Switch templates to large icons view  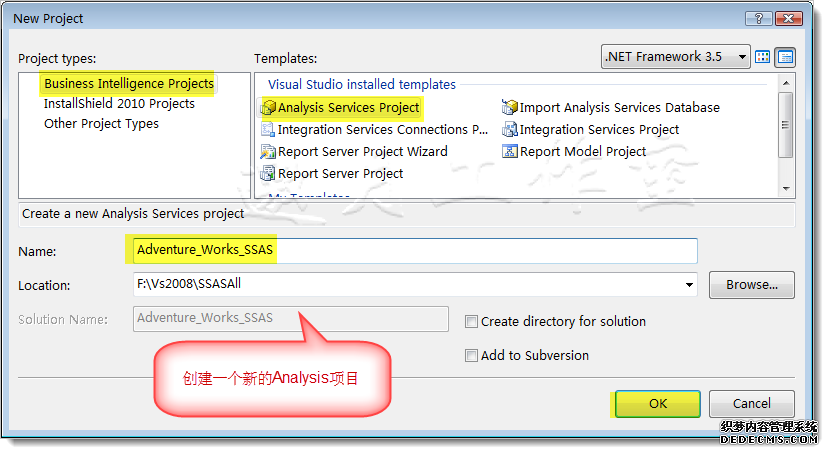(x=763, y=57)
